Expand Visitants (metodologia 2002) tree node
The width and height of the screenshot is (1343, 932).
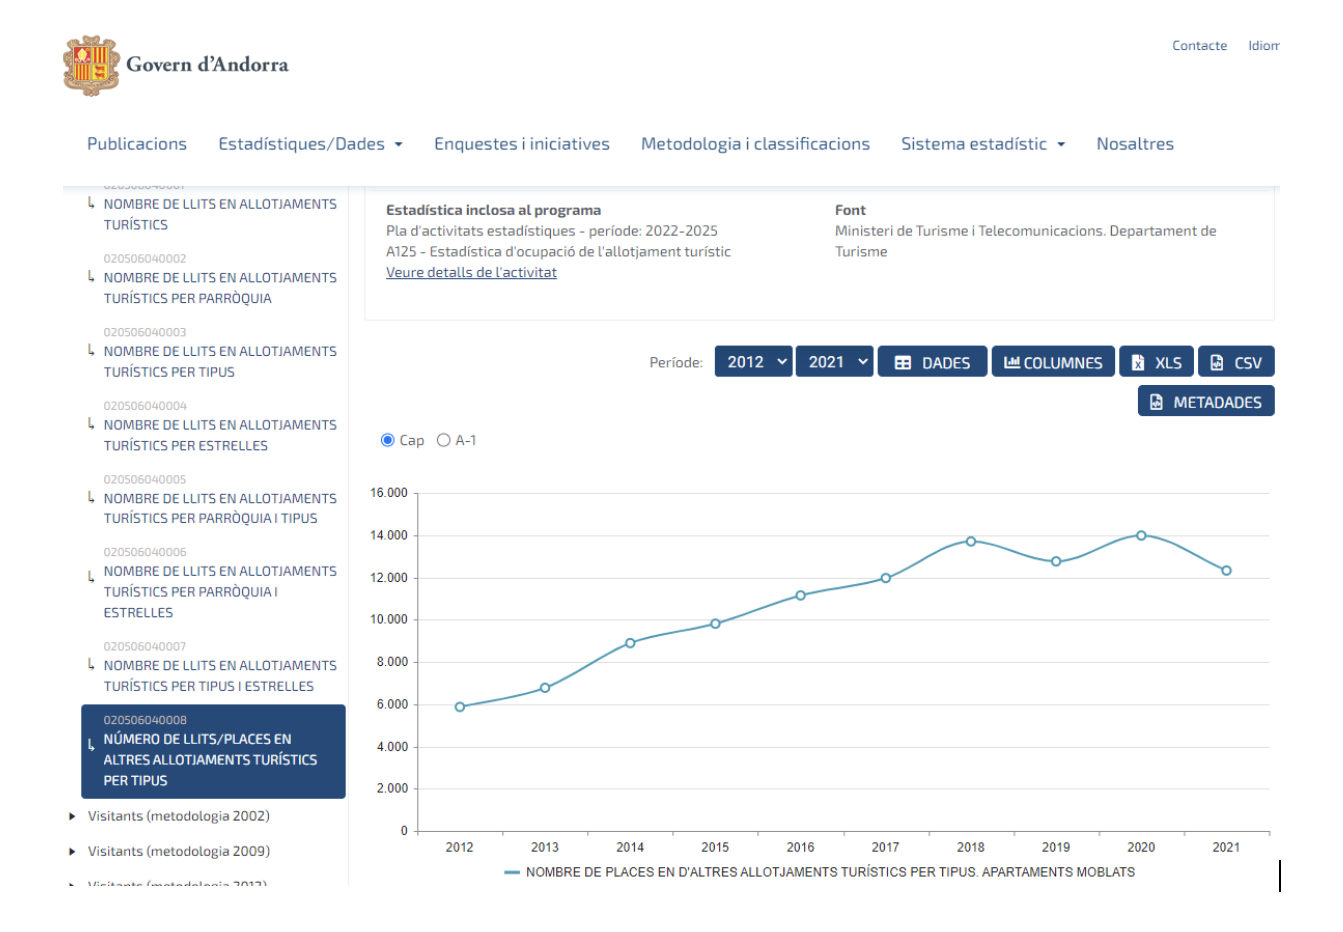click(72, 816)
